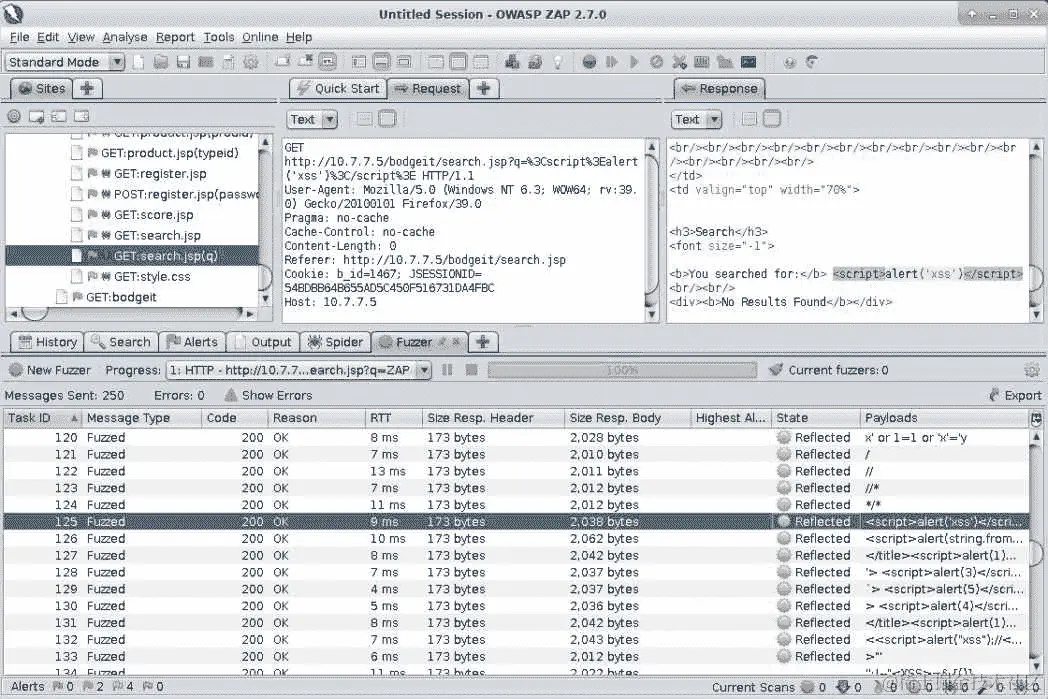Click the Pause fuzzer icon
Viewport: 1048px width, 699px height.
(447, 370)
